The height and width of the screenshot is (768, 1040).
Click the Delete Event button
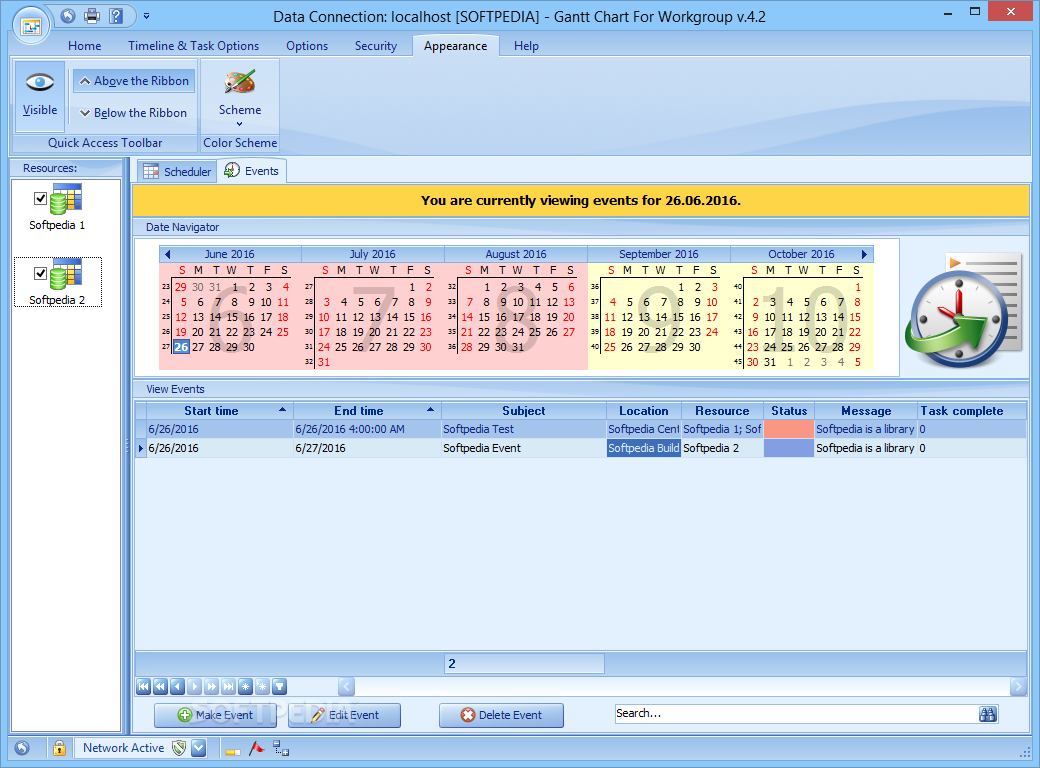[x=501, y=715]
